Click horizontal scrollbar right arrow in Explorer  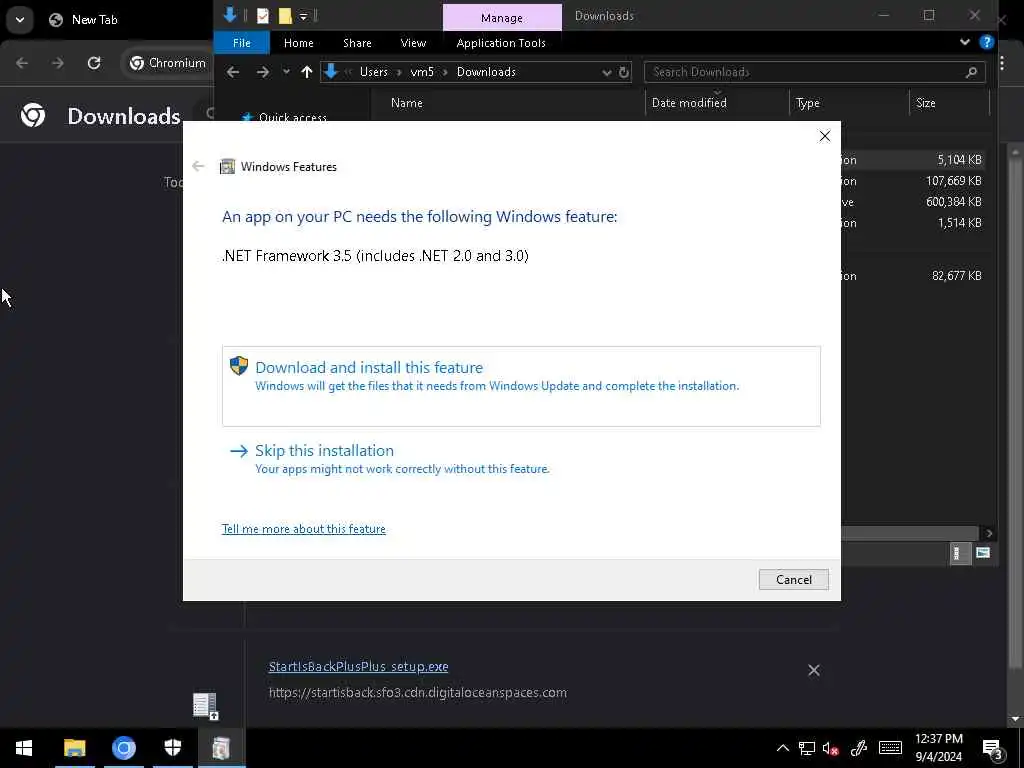tap(989, 534)
